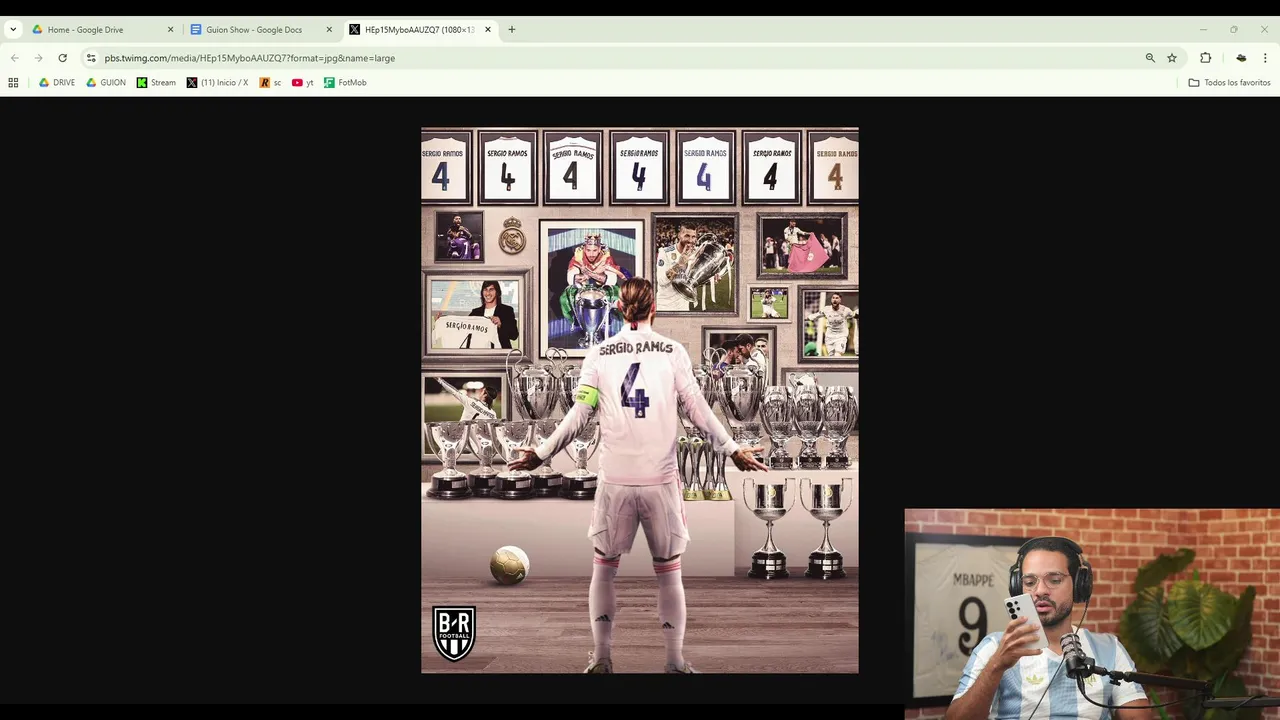Go forward to the next page

point(39,58)
